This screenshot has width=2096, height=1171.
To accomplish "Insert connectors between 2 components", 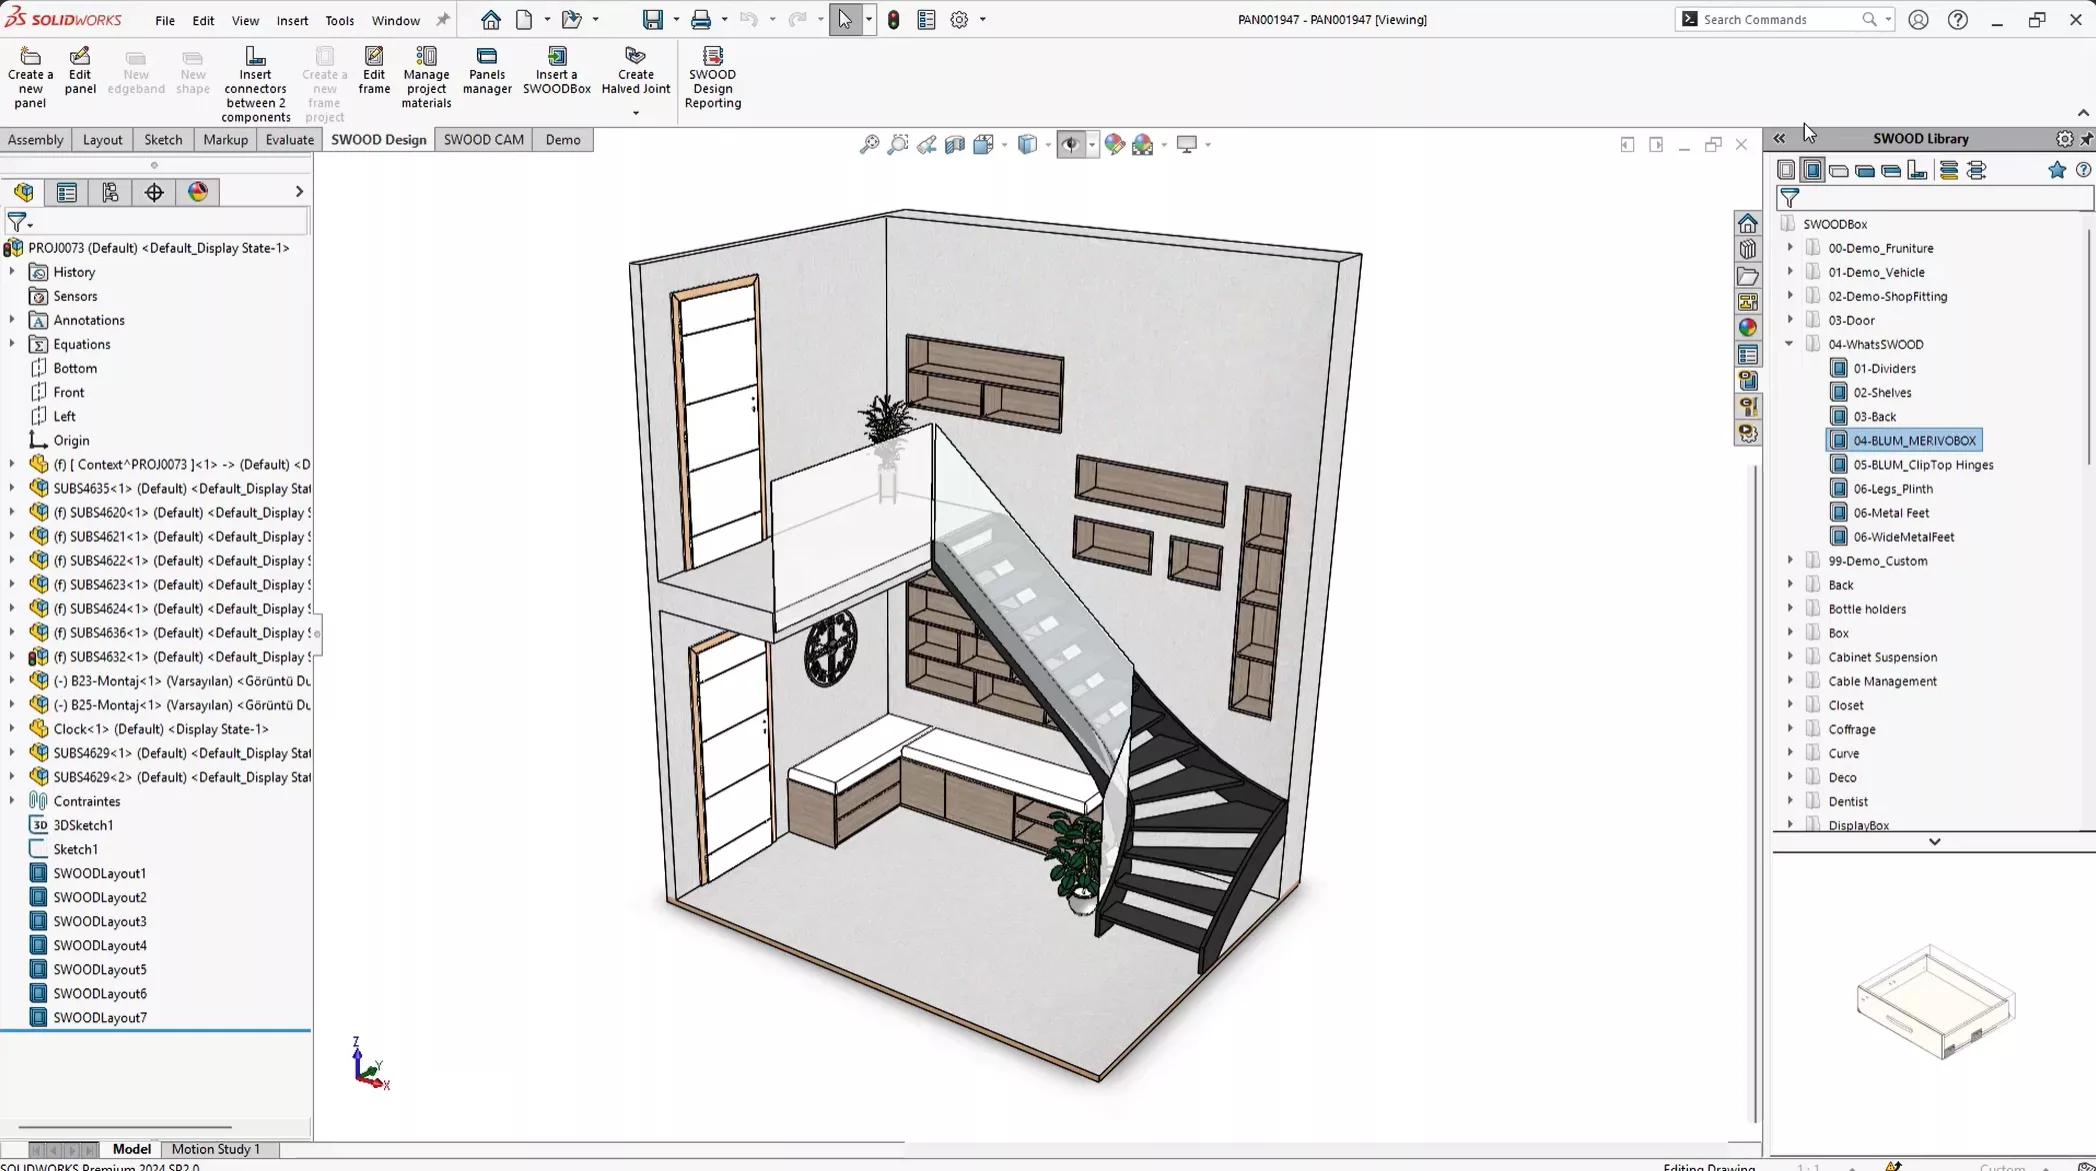I will [255, 84].
